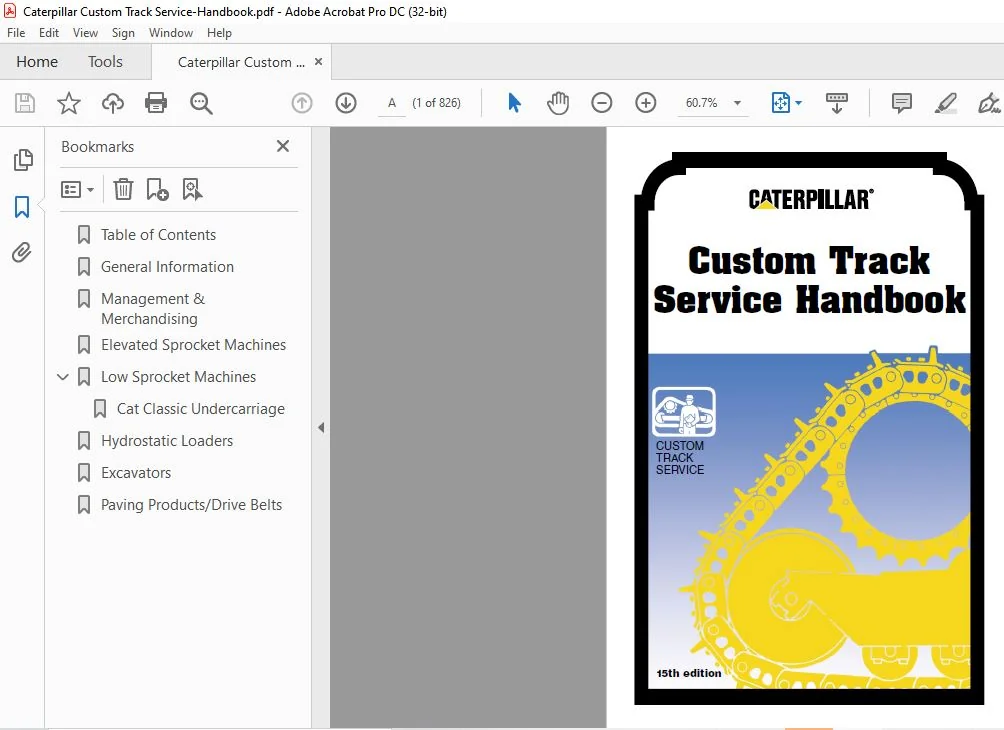Click the page number input field

click(392, 103)
